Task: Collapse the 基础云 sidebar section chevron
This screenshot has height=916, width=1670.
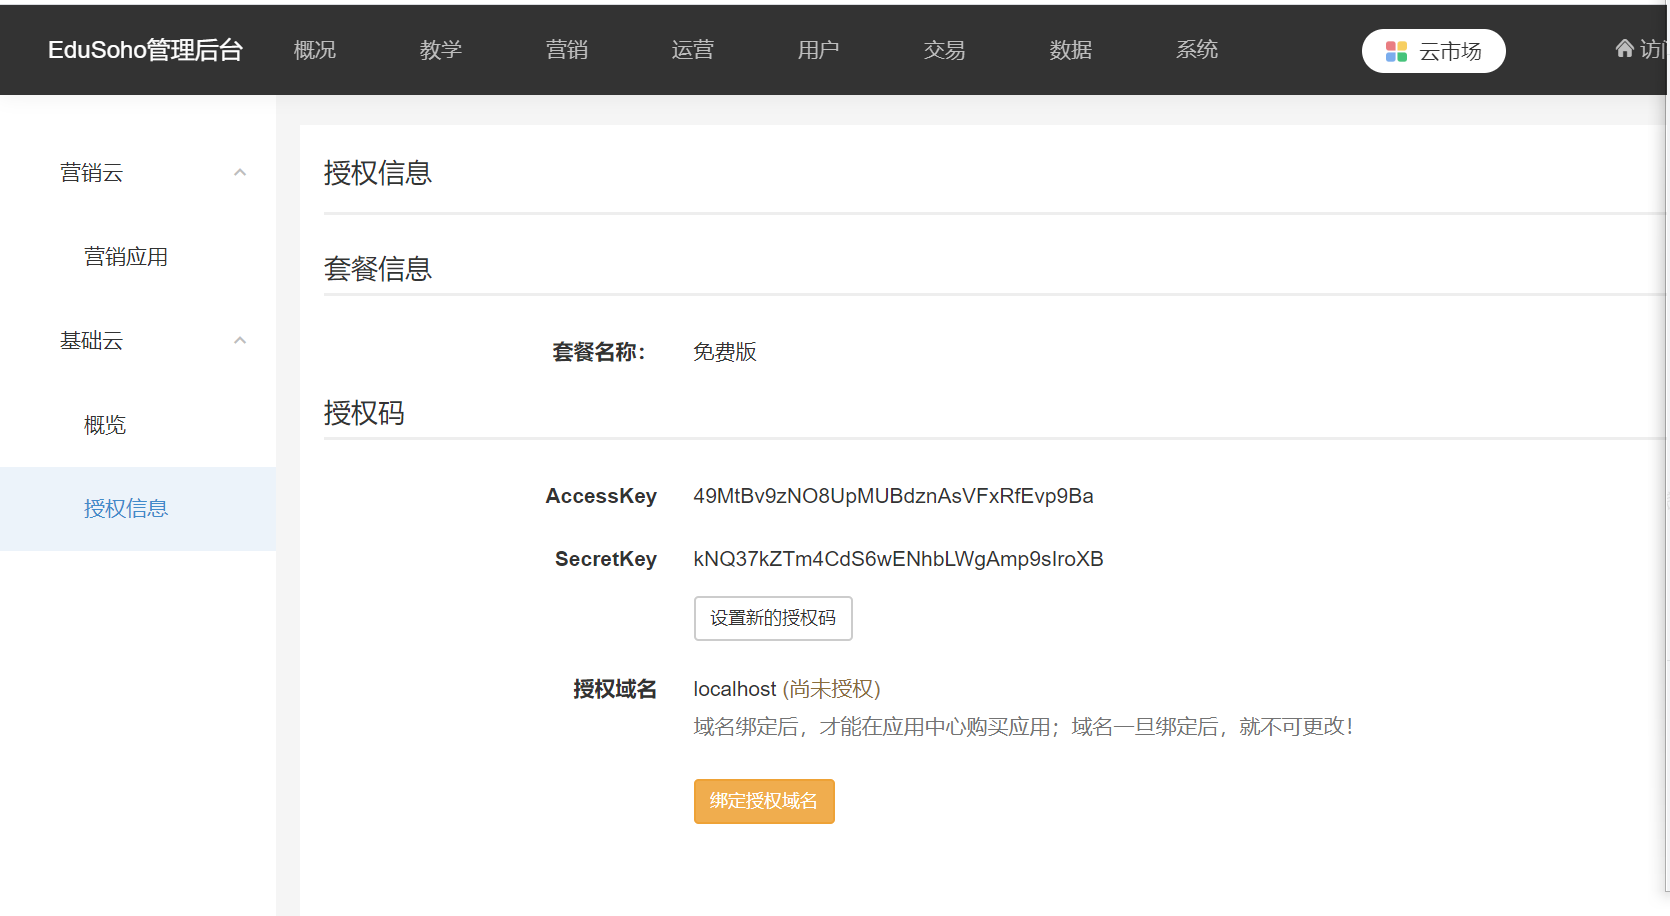Action: (x=240, y=341)
